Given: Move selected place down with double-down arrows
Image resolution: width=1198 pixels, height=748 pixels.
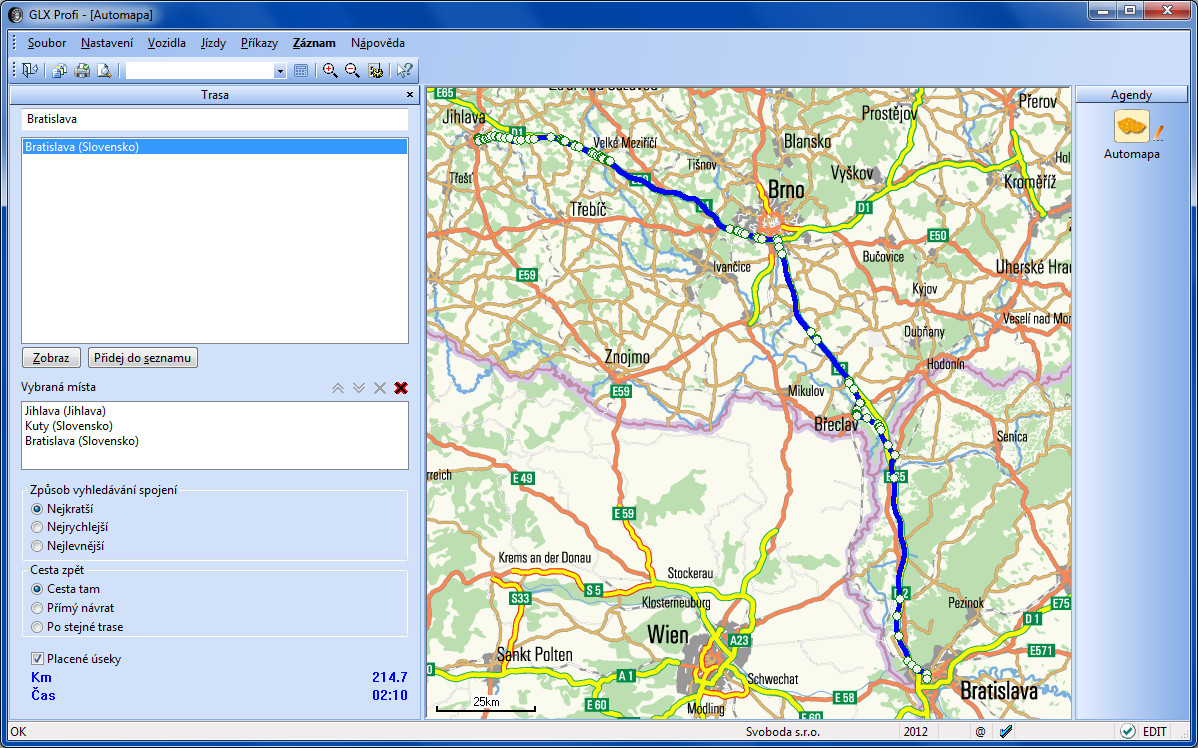Looking at the screenshot, I should (x=358, y=388).
